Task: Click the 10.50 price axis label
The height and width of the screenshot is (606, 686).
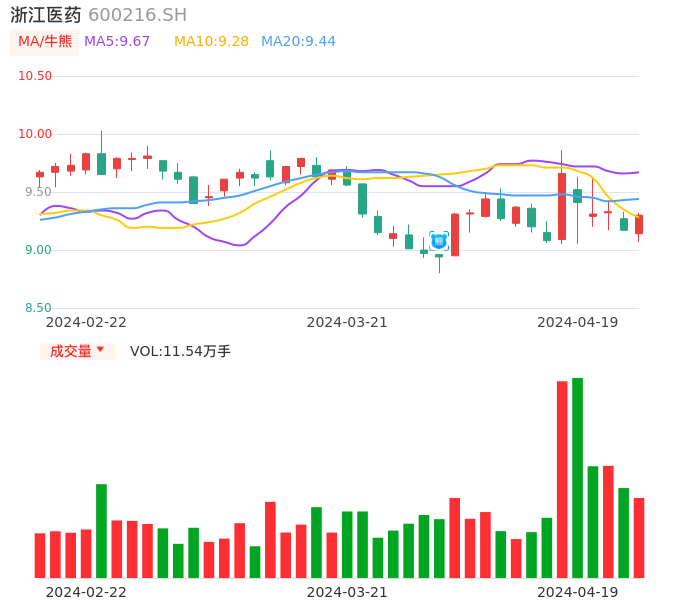Action: tap(35, 76)
